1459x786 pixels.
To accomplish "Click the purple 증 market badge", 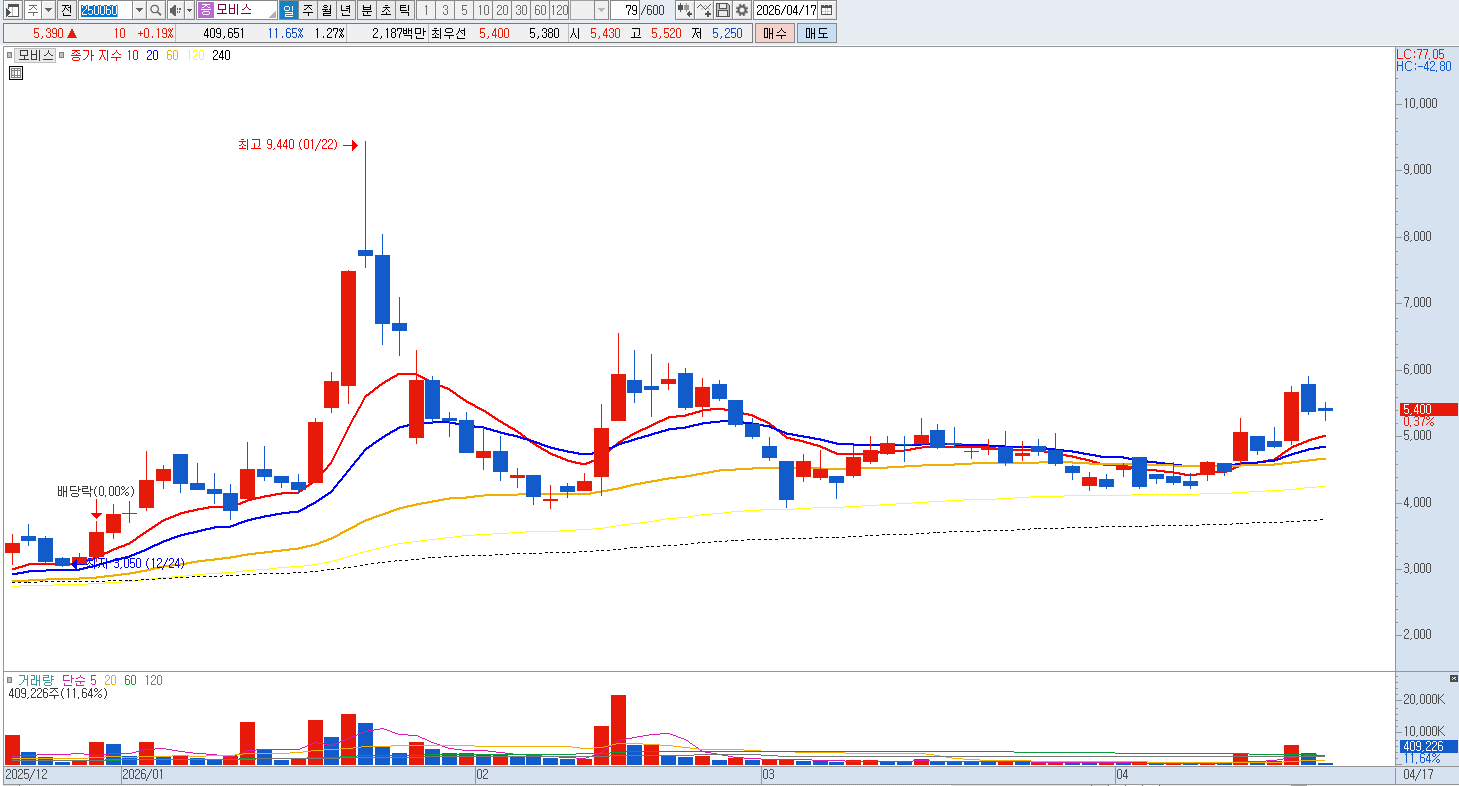I will 206,10.
